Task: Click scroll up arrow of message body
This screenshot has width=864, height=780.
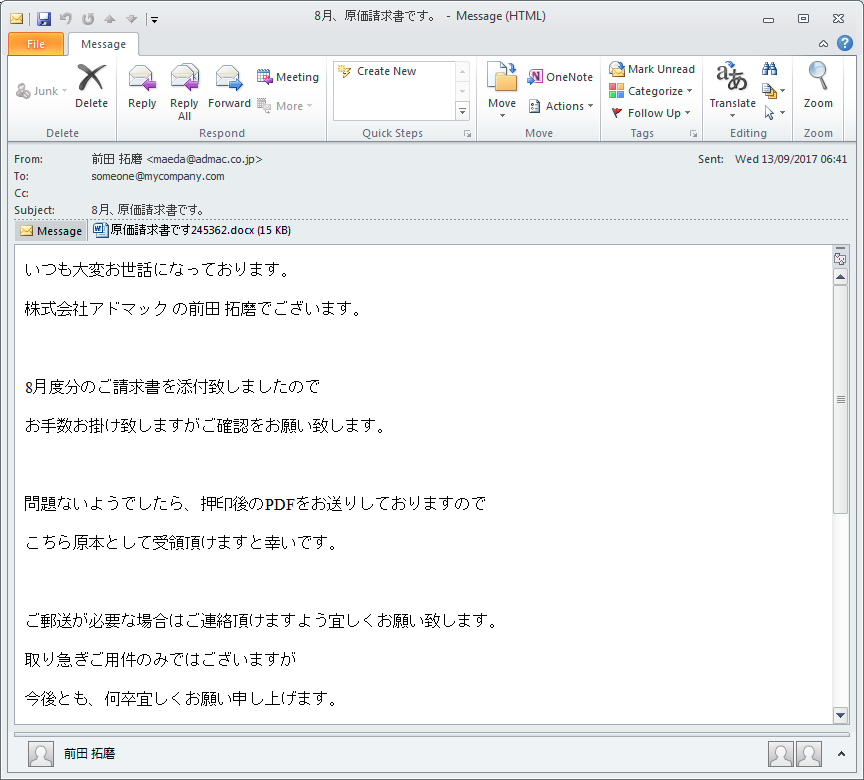Action: tap(840, 277)
